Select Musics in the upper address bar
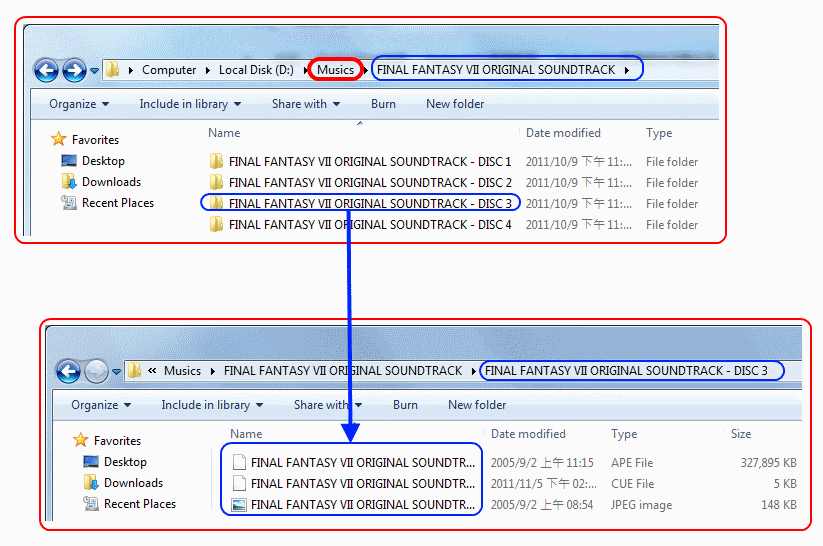Screen dimensions: 823x546 (335, 70)
